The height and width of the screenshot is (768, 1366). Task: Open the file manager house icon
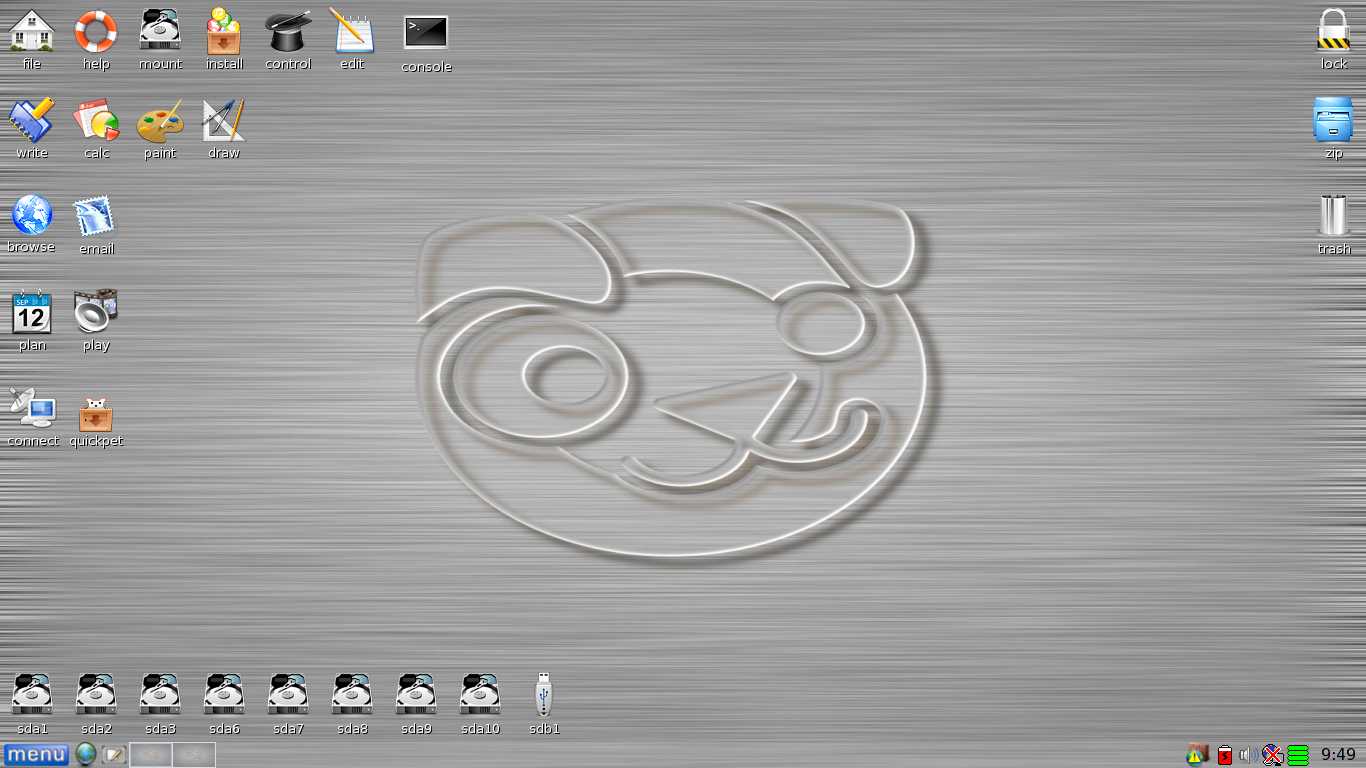(32, 31)
